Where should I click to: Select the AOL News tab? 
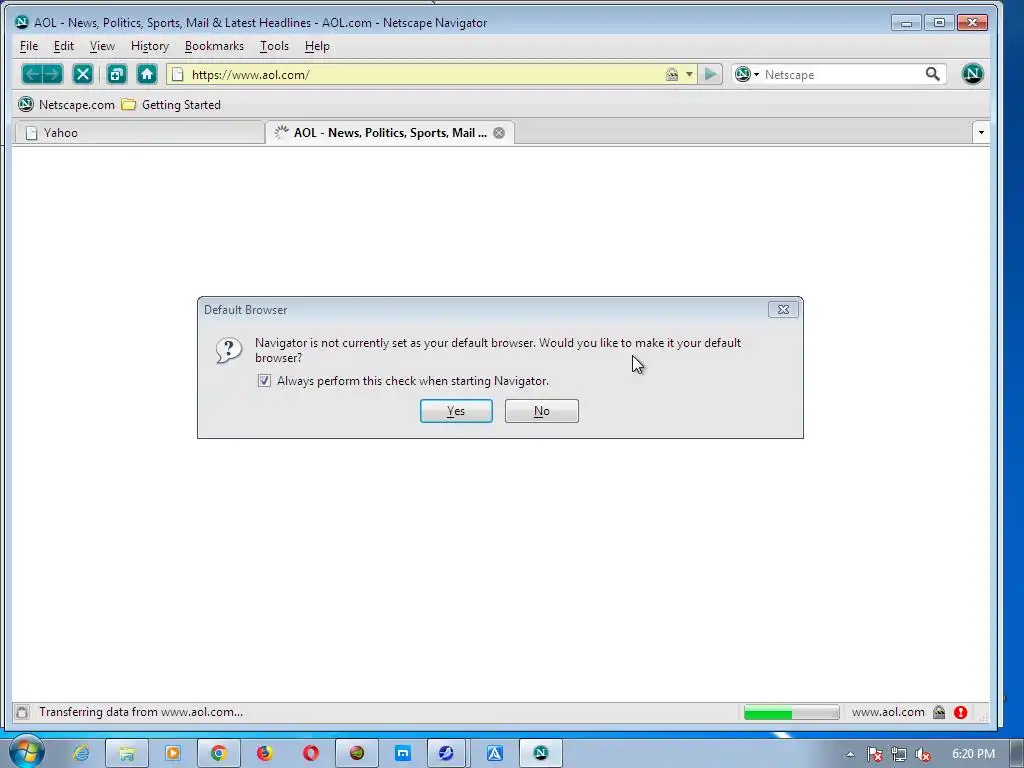[x=390, y=133]
